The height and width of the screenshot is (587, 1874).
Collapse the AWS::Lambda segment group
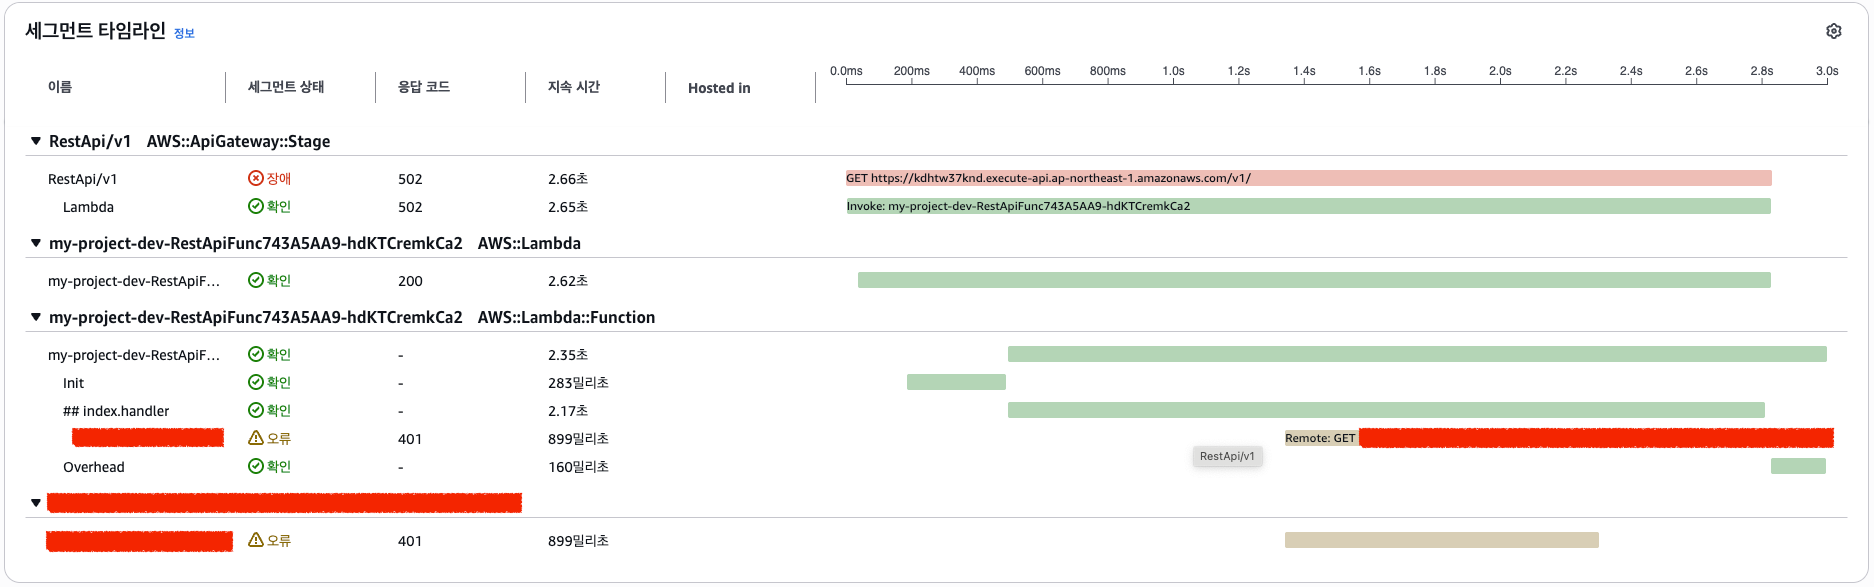click(x=36, y=243)
